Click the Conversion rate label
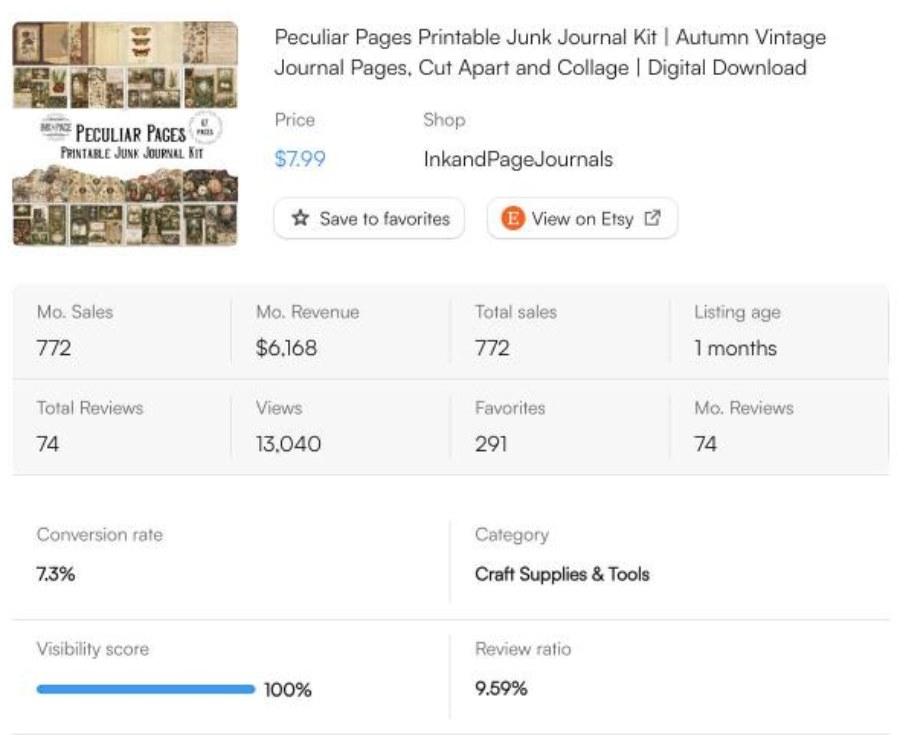The height and width of the screenshot is (735, 900). (99, 534)
